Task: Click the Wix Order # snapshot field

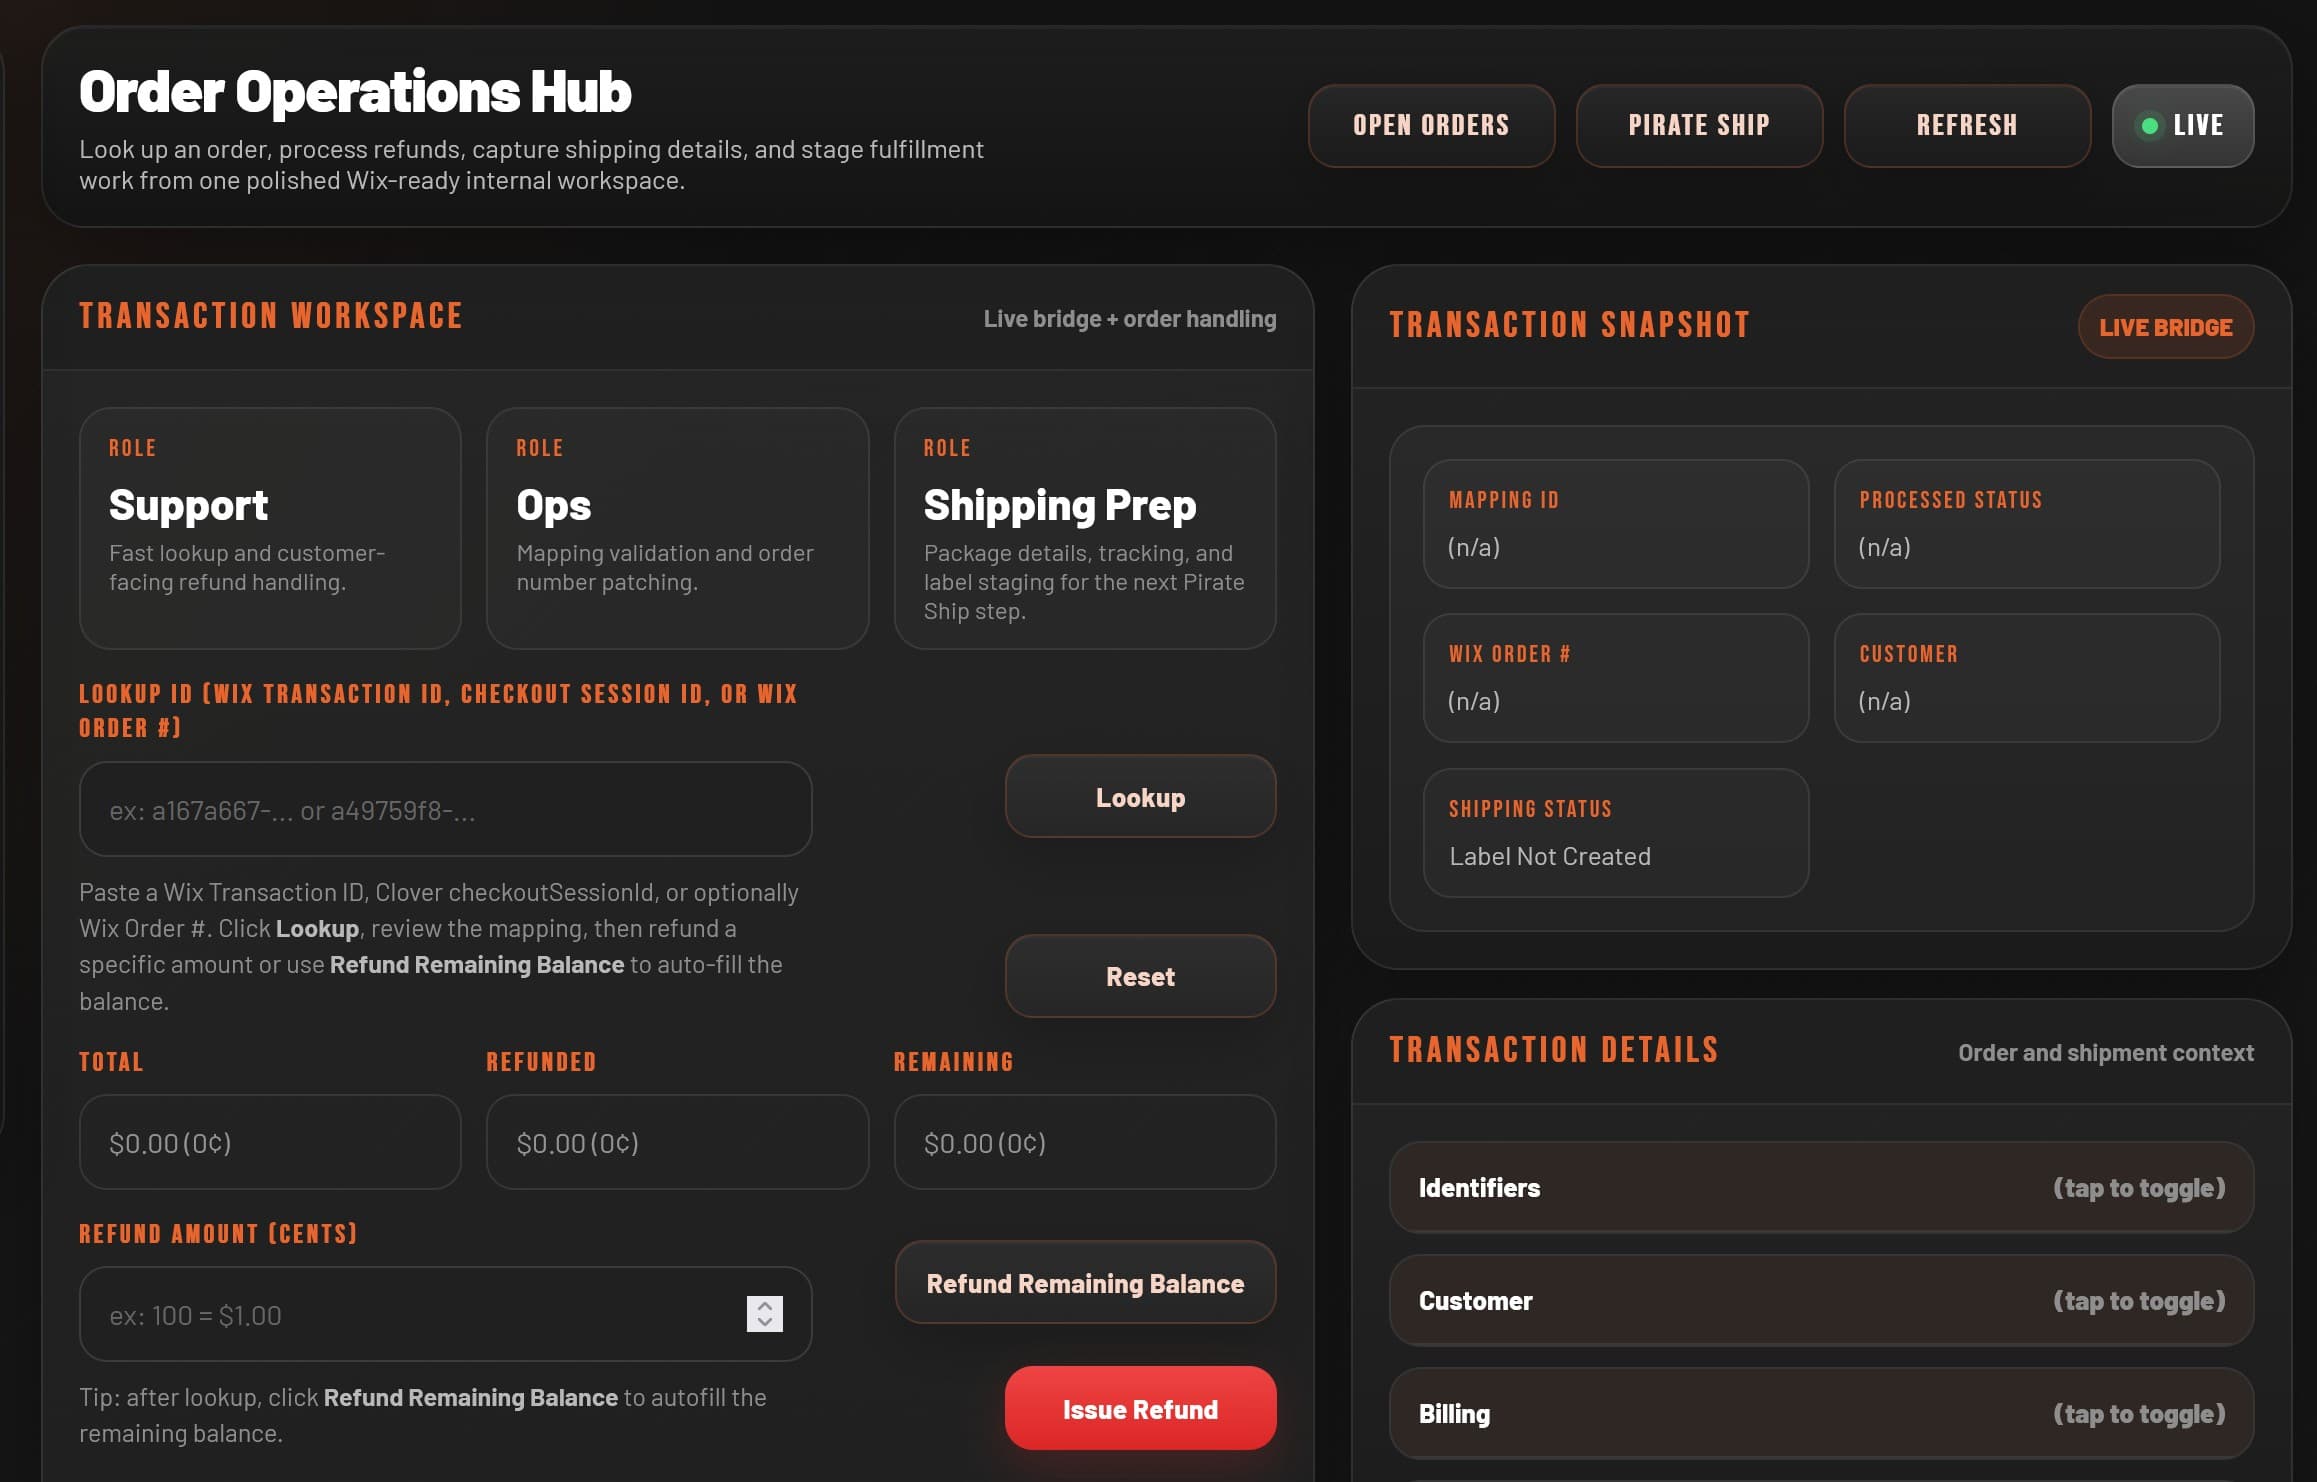Action: (x=1615, y=679)
